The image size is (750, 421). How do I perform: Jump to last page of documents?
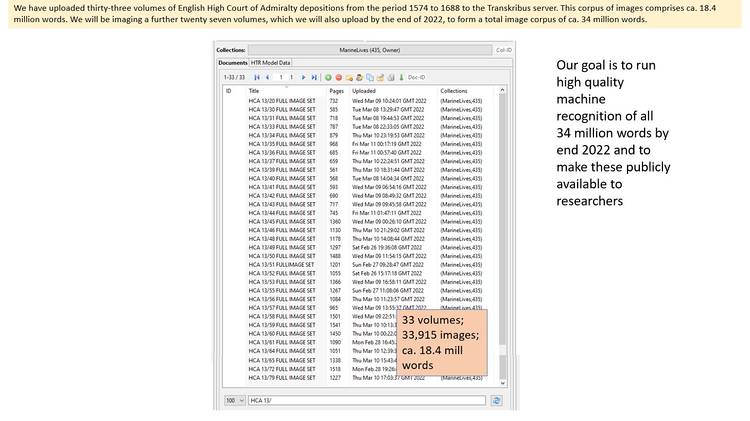(x=314, y=77)
